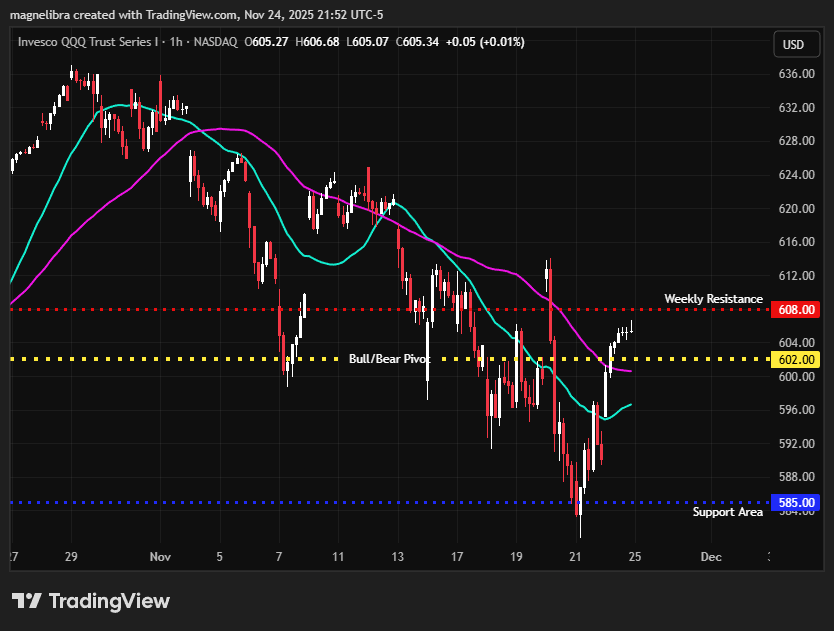Click the 25 date on time axis
The image size is (834, 631).
click(x=635, y=557)
